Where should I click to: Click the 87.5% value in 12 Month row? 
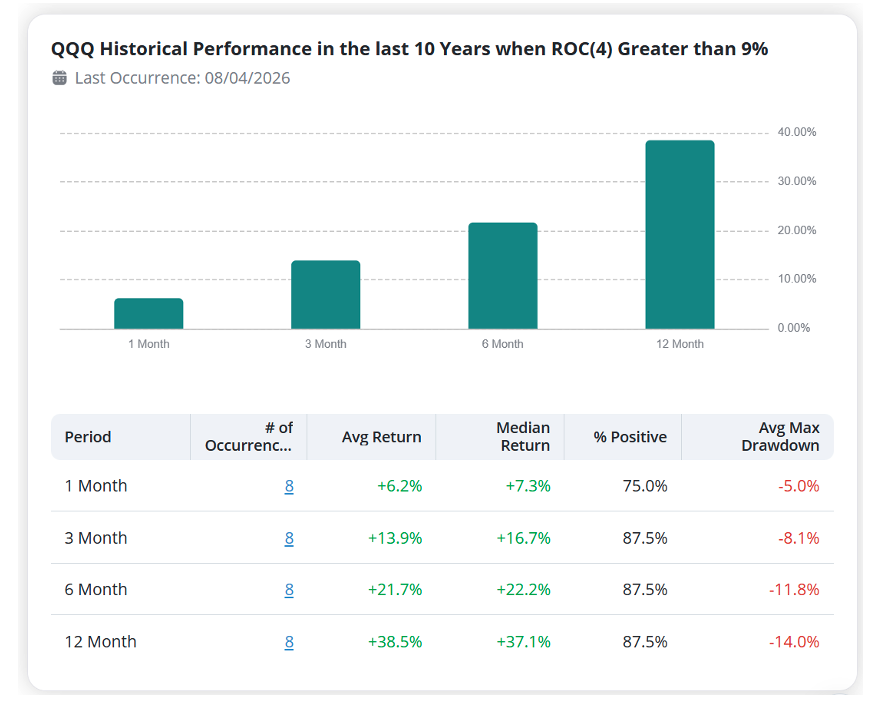[x=645, y=642]
